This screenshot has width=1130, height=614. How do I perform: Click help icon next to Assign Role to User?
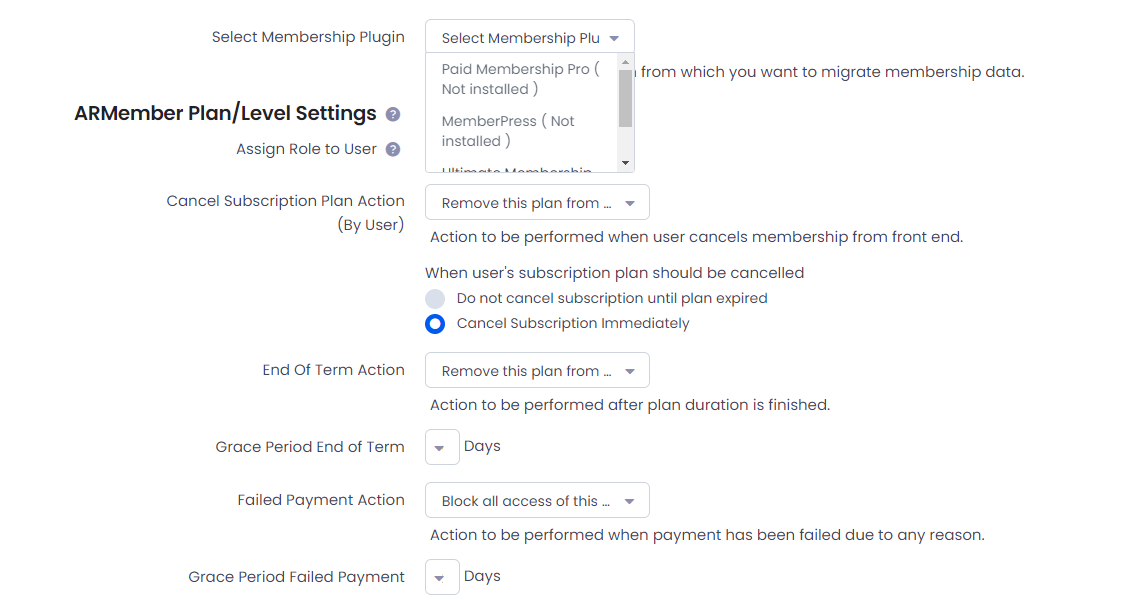coord(393,149)
